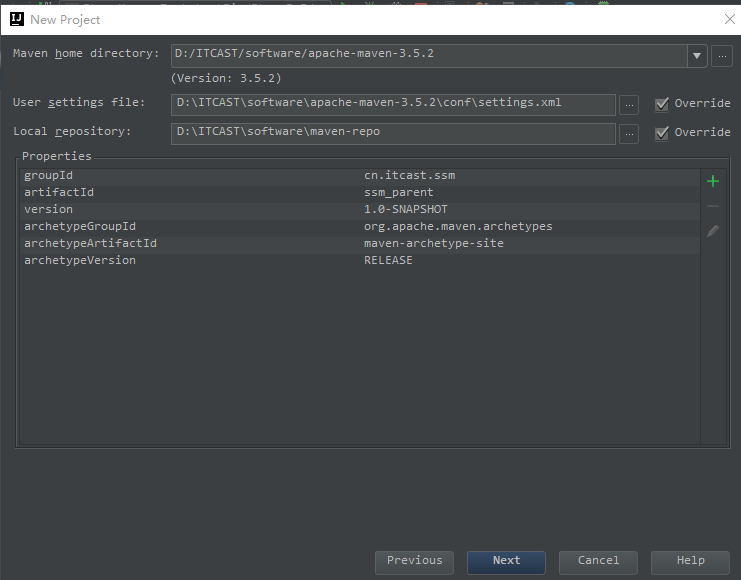The height and width of the screenshot is (580, 741).
Task: Click the User settings file label
Action: coord(78,102)
